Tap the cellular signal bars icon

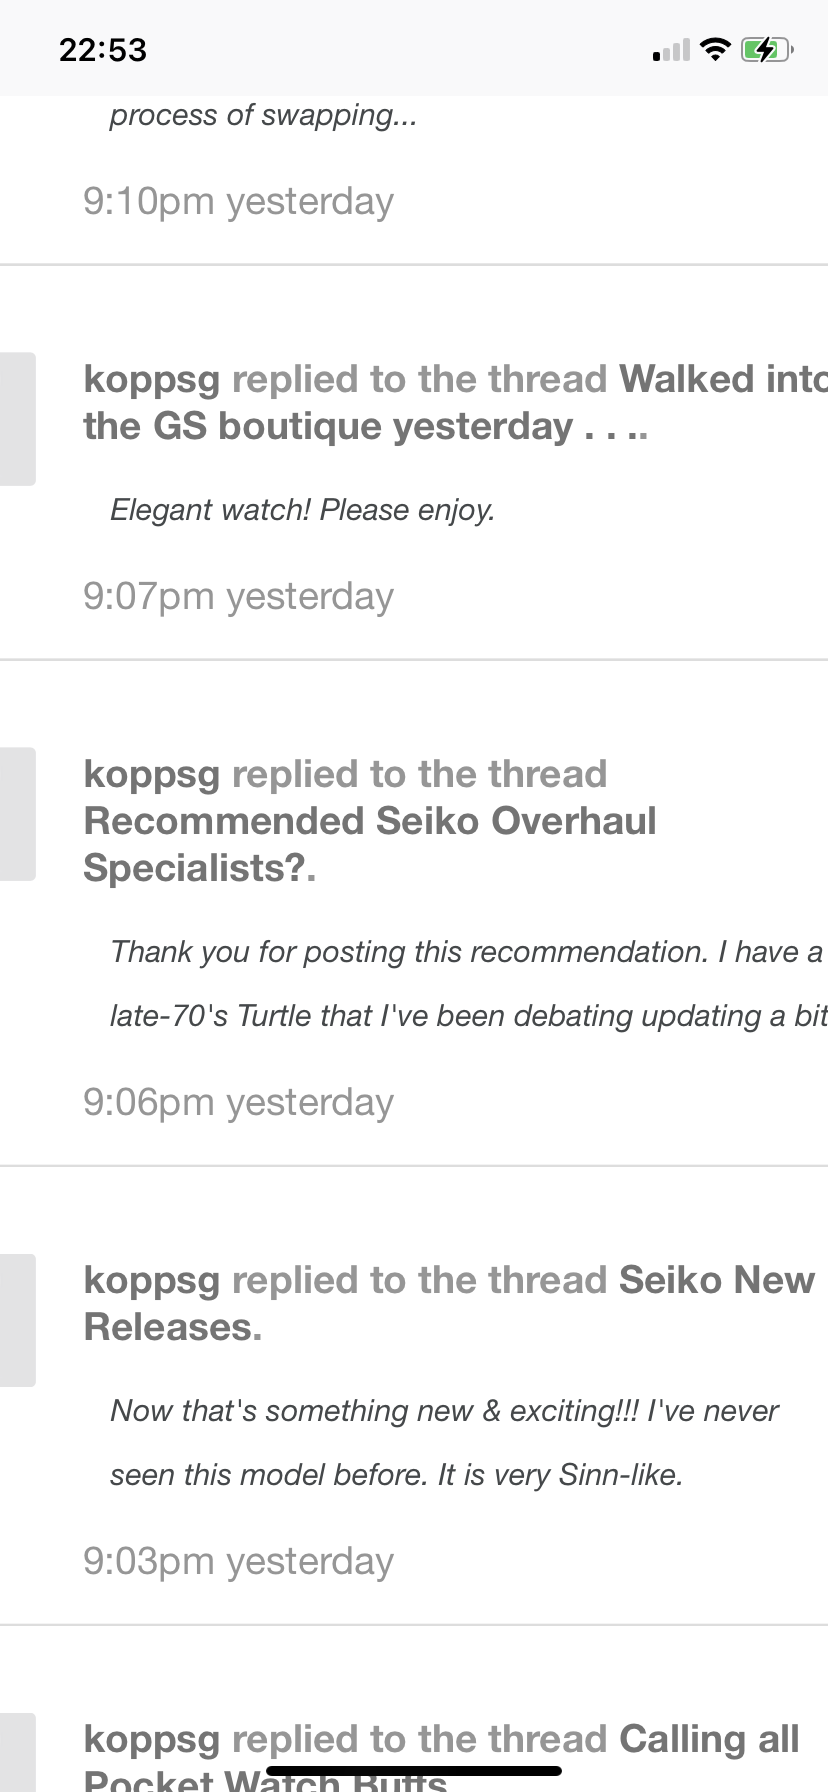[x=671, y=50]
